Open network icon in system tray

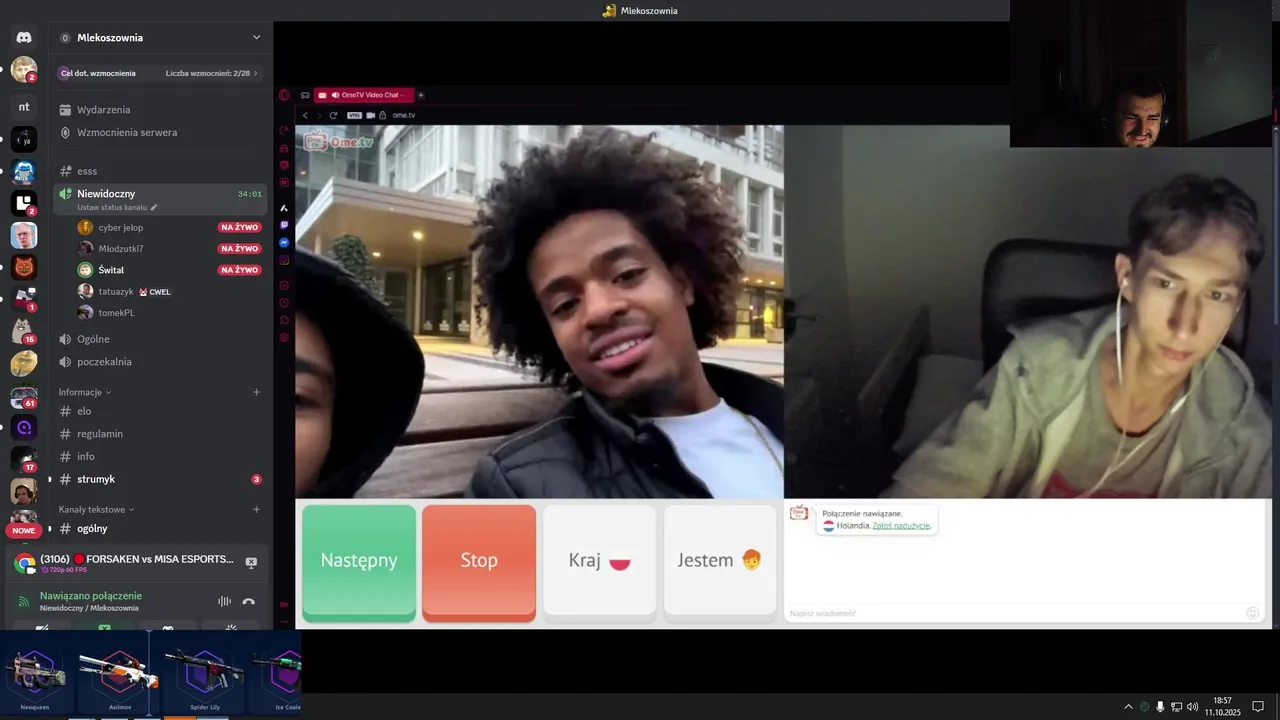coord(1176,707)
